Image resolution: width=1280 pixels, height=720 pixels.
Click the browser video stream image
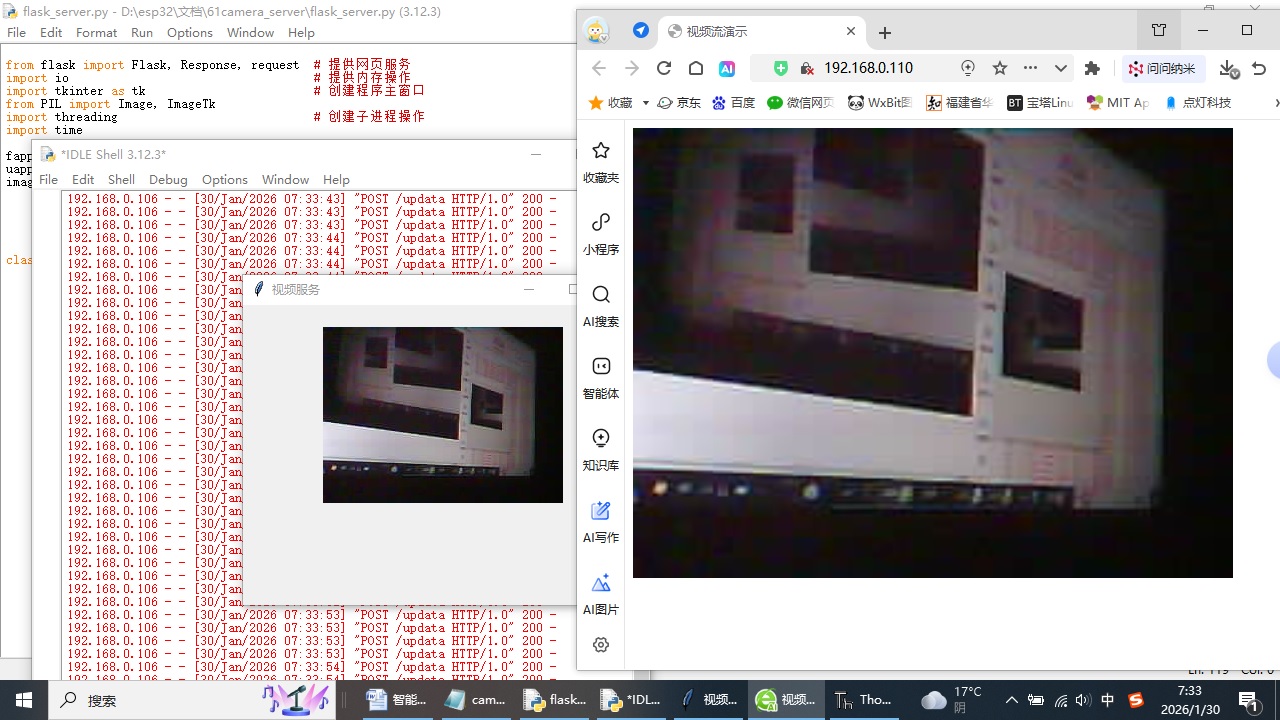coord(932,353)
